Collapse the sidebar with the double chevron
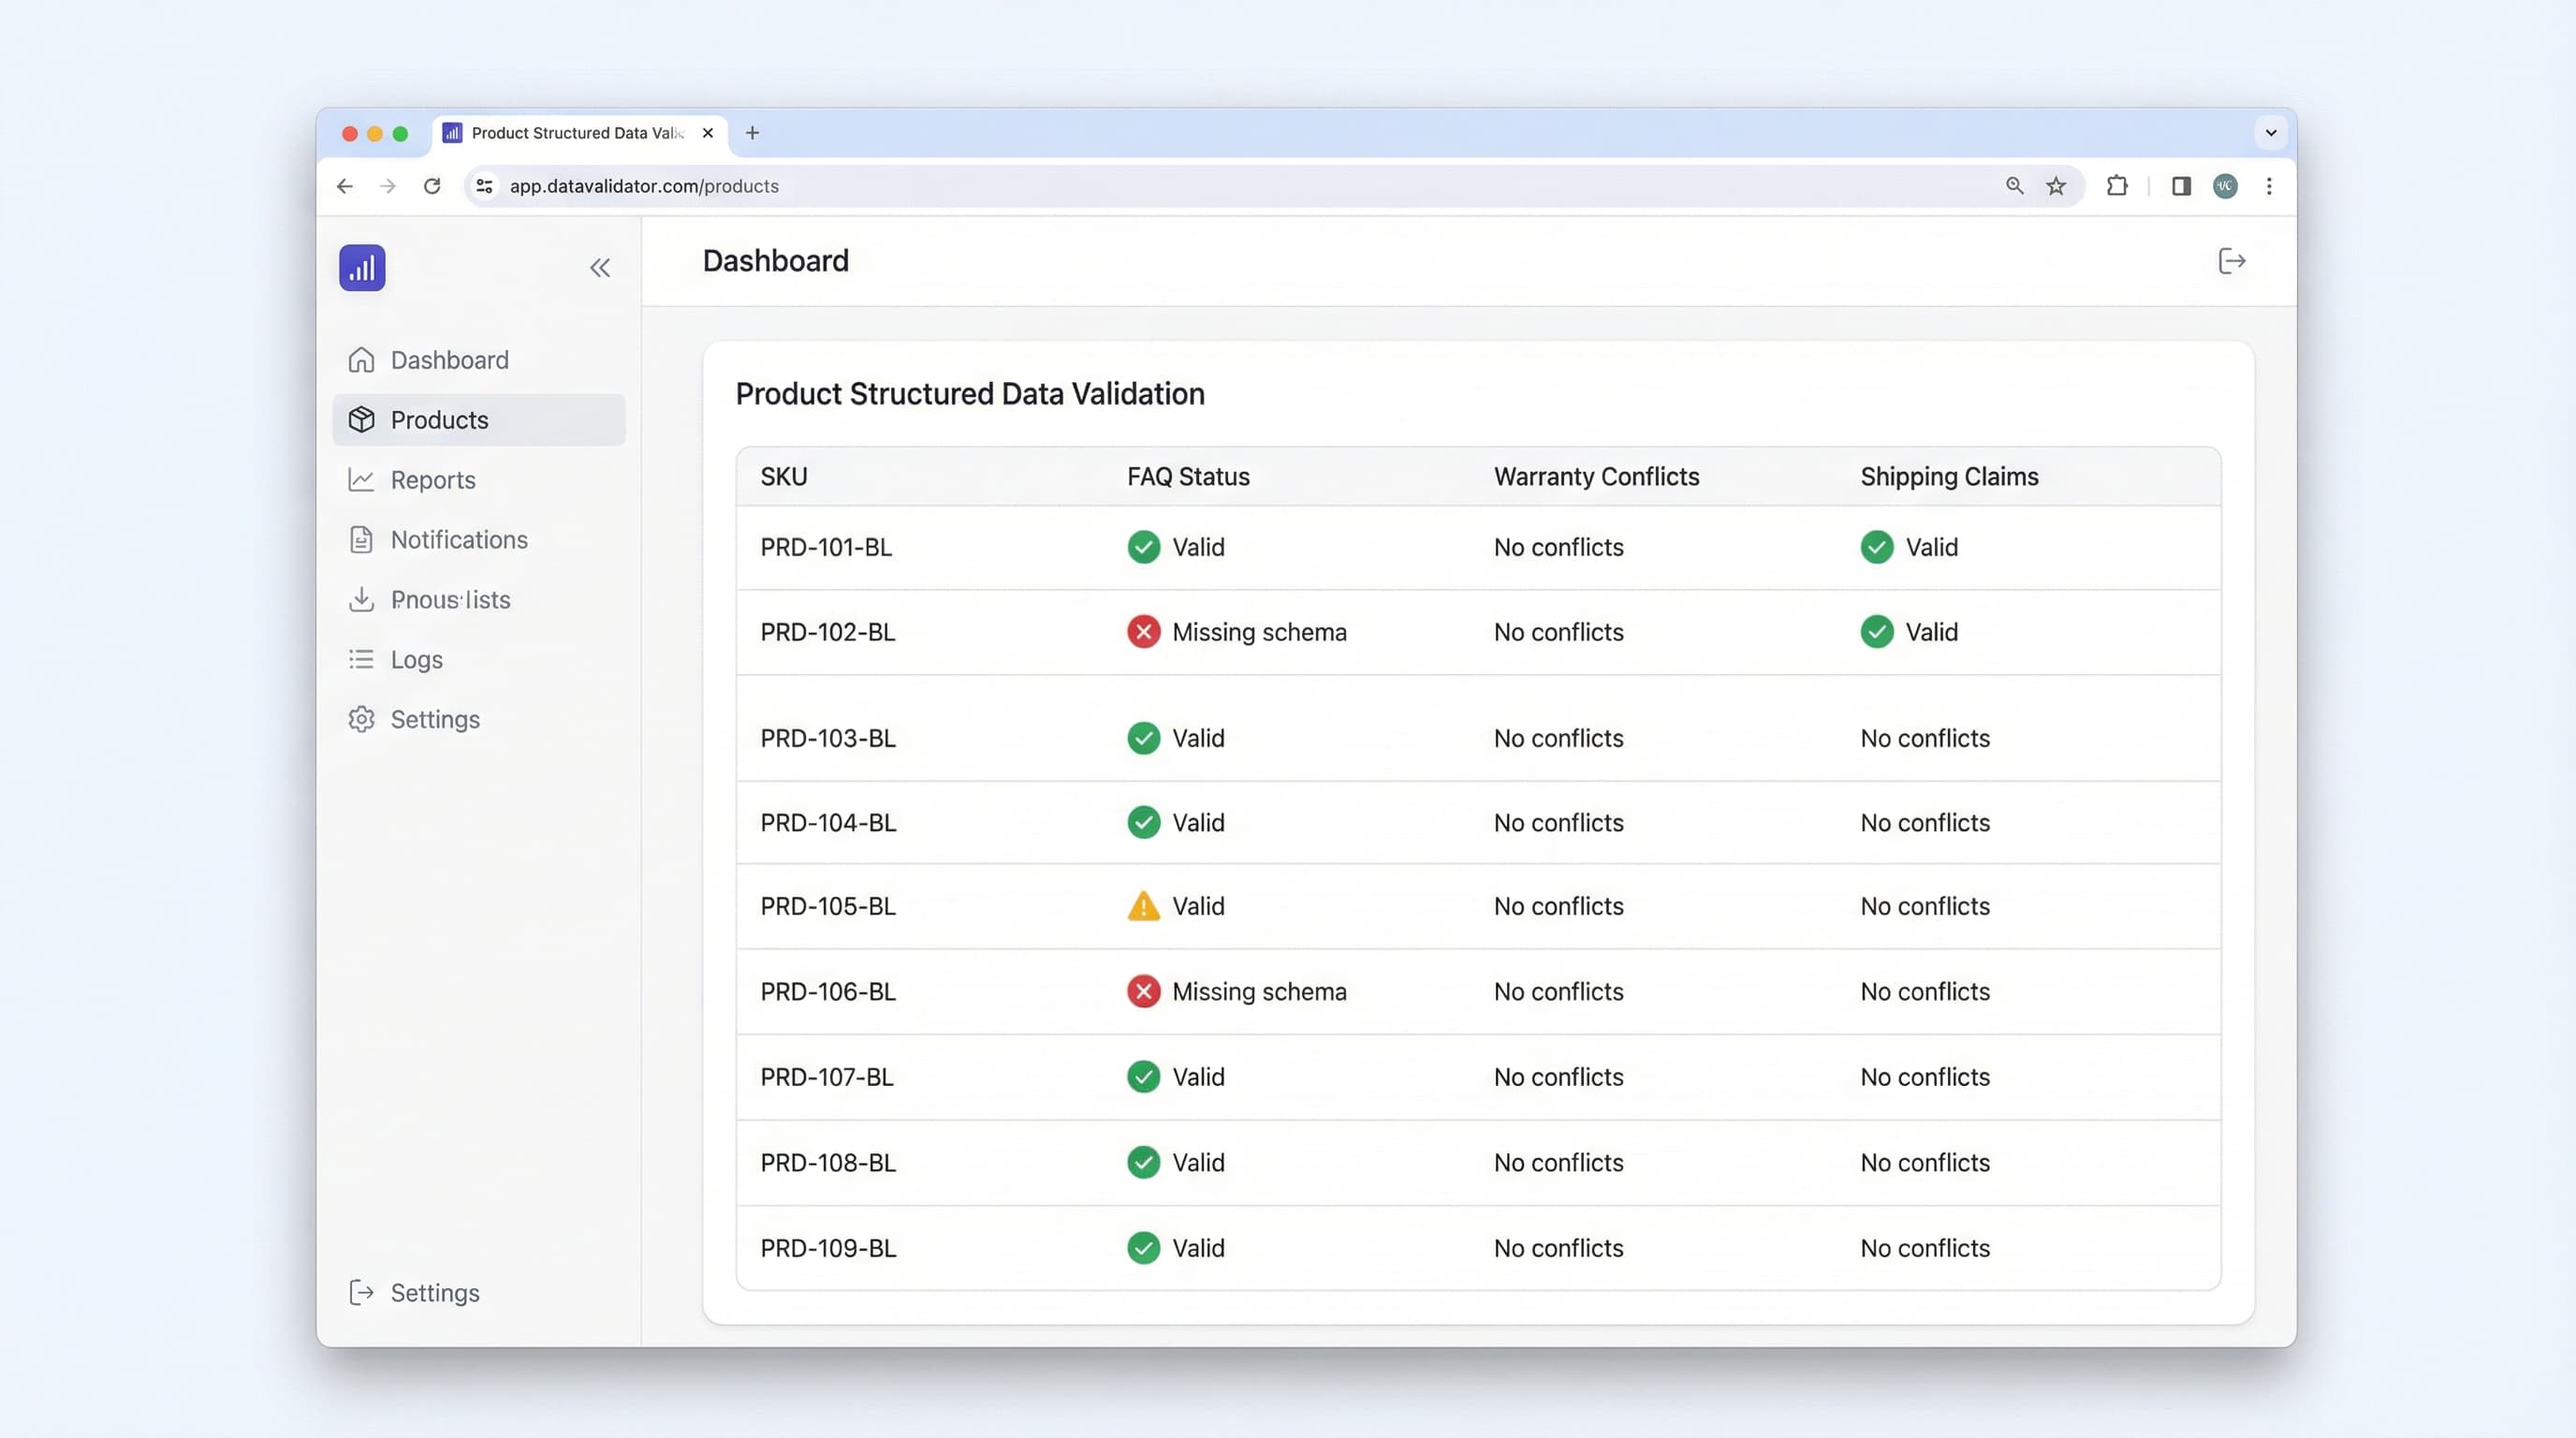The width and height of the screenshot is (2576, 1438). click(600, 267)
